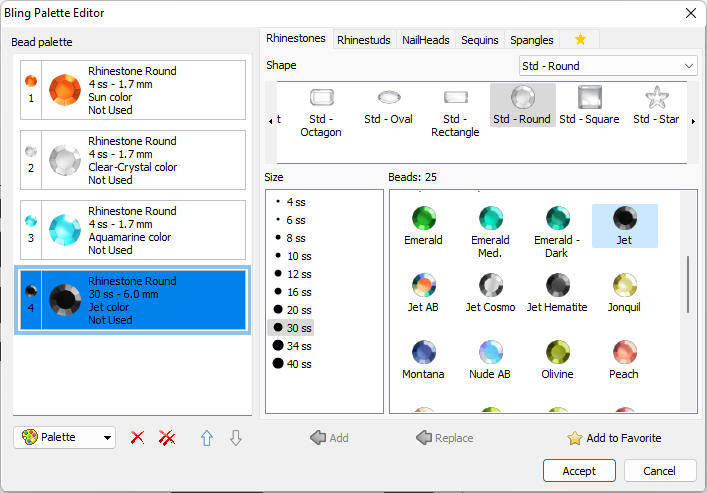Move bead down with gray arrow
This screenshot has height=493, width=707.
click(x=235, y=438)
